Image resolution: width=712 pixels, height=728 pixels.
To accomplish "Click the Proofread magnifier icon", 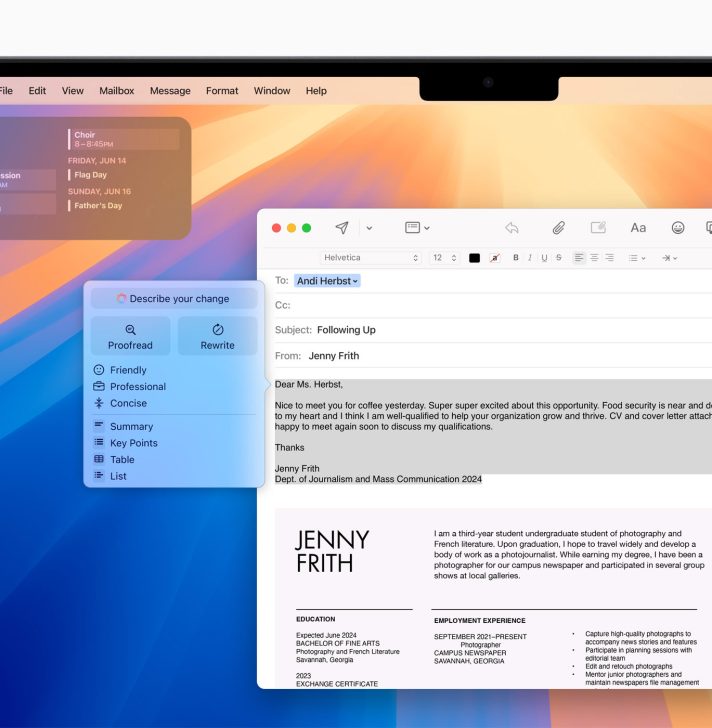I will pyautogui.click(x=130, y=330).
